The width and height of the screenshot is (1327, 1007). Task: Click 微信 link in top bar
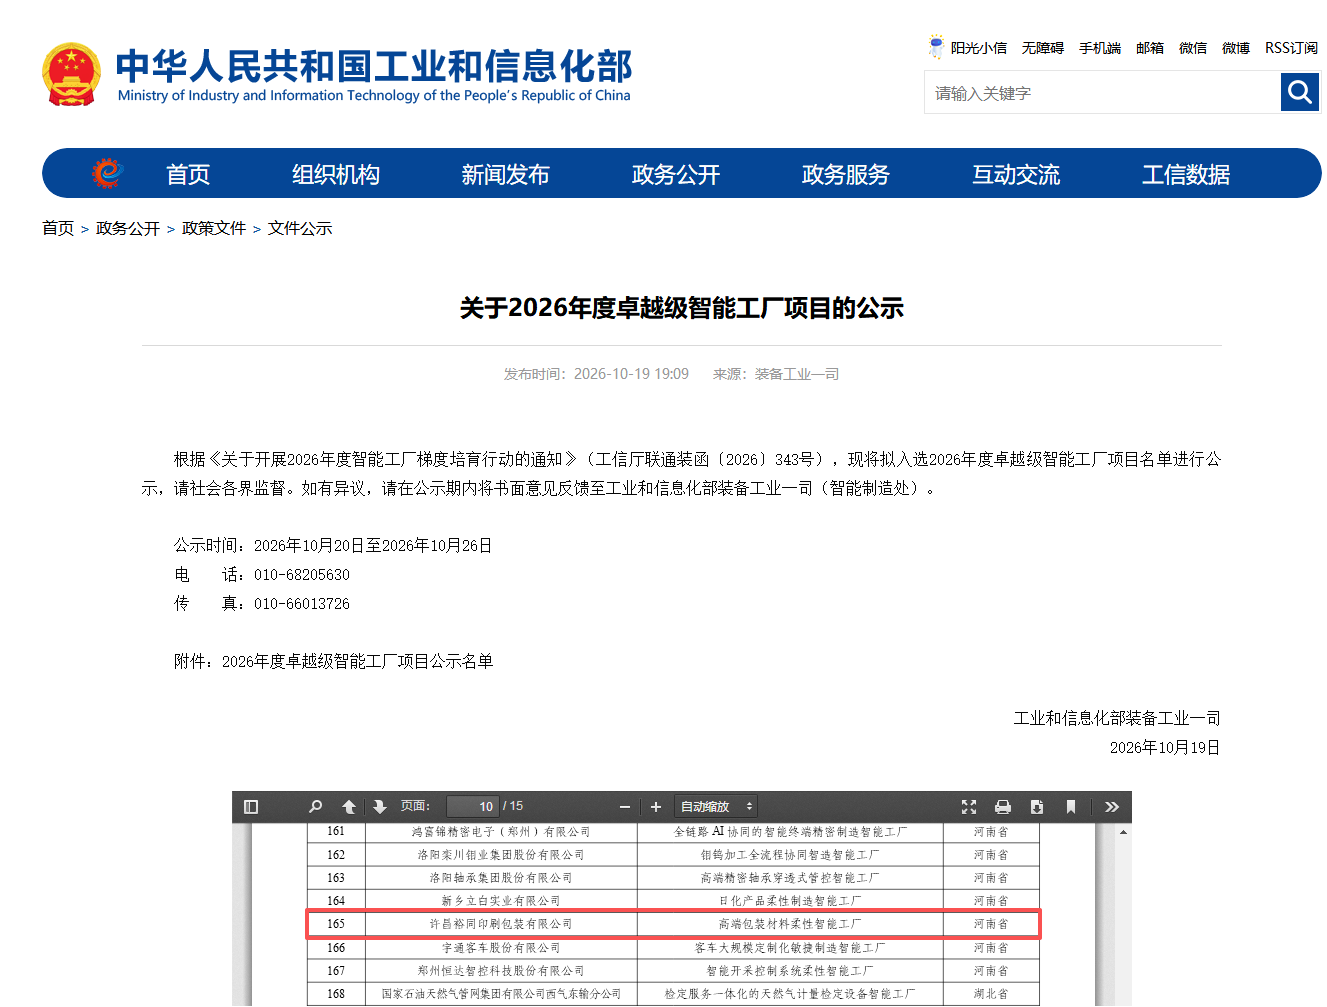[1193, 48]
